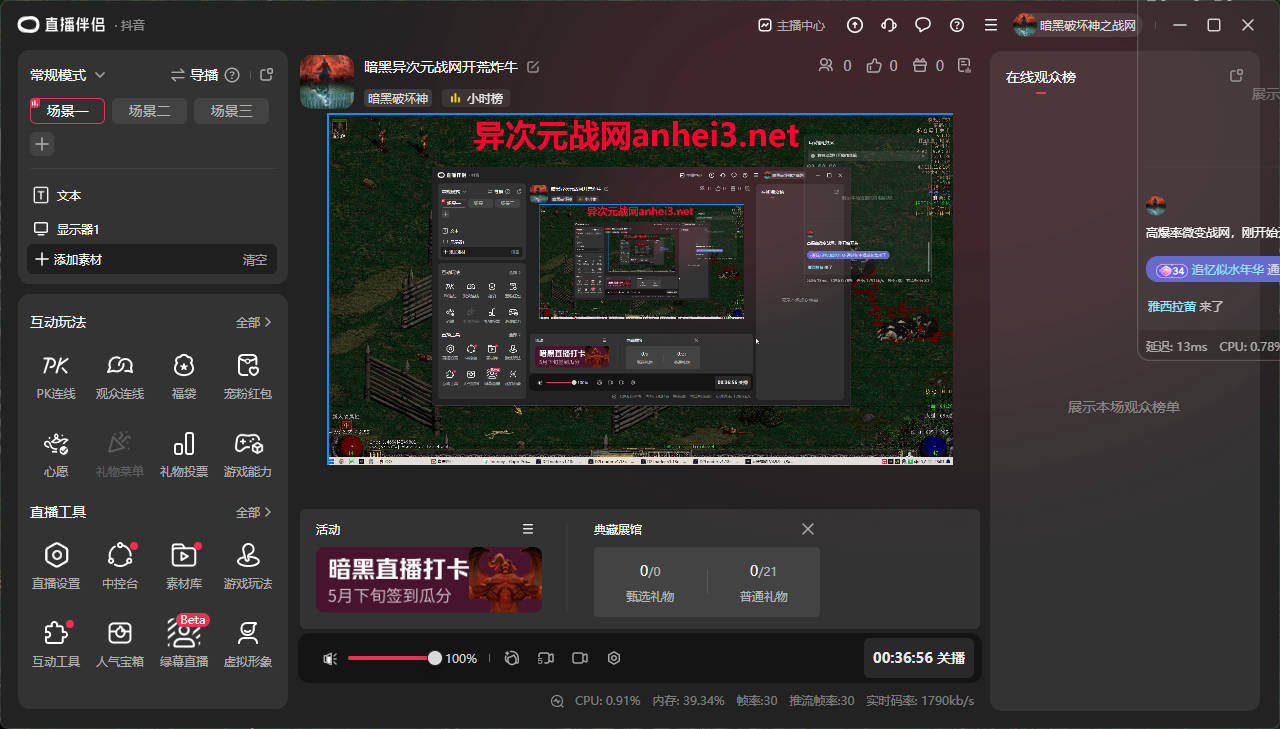Open the 主播中心 streamer center
The width and height of the screenshot is (1280, 729).
click(791, 25)
